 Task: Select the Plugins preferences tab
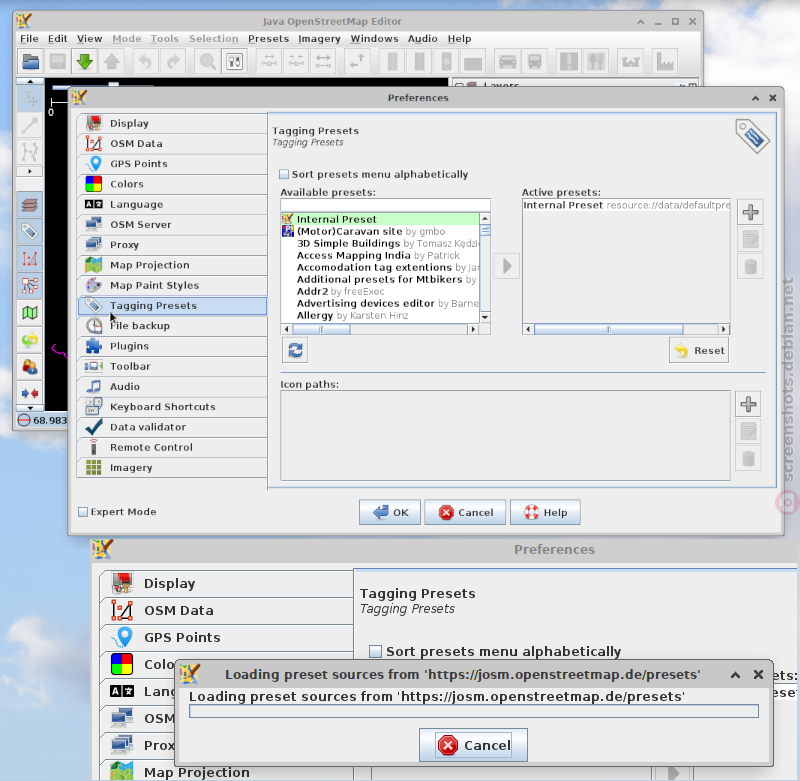click(172, 346)
